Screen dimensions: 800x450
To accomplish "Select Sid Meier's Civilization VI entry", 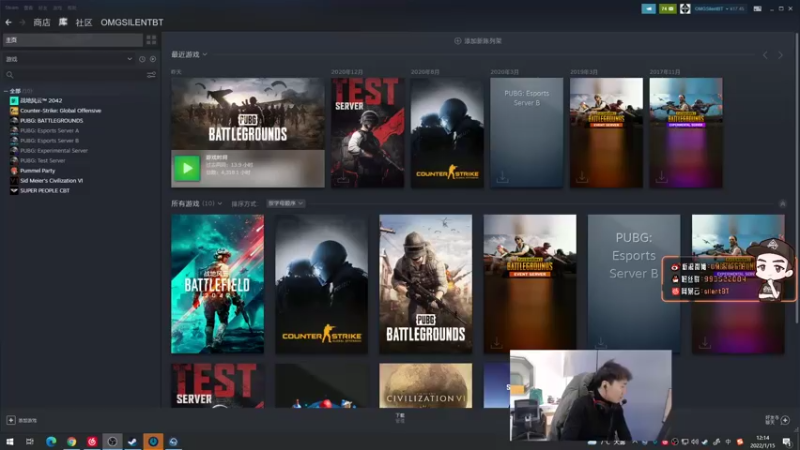I will 51,181.
